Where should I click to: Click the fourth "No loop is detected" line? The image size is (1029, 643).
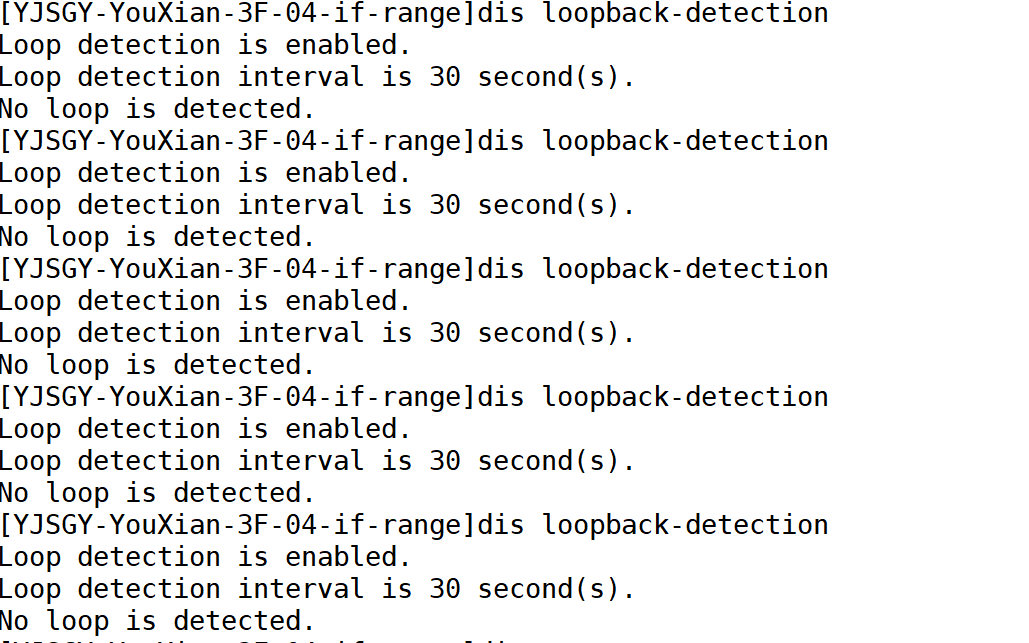(157, 493)
